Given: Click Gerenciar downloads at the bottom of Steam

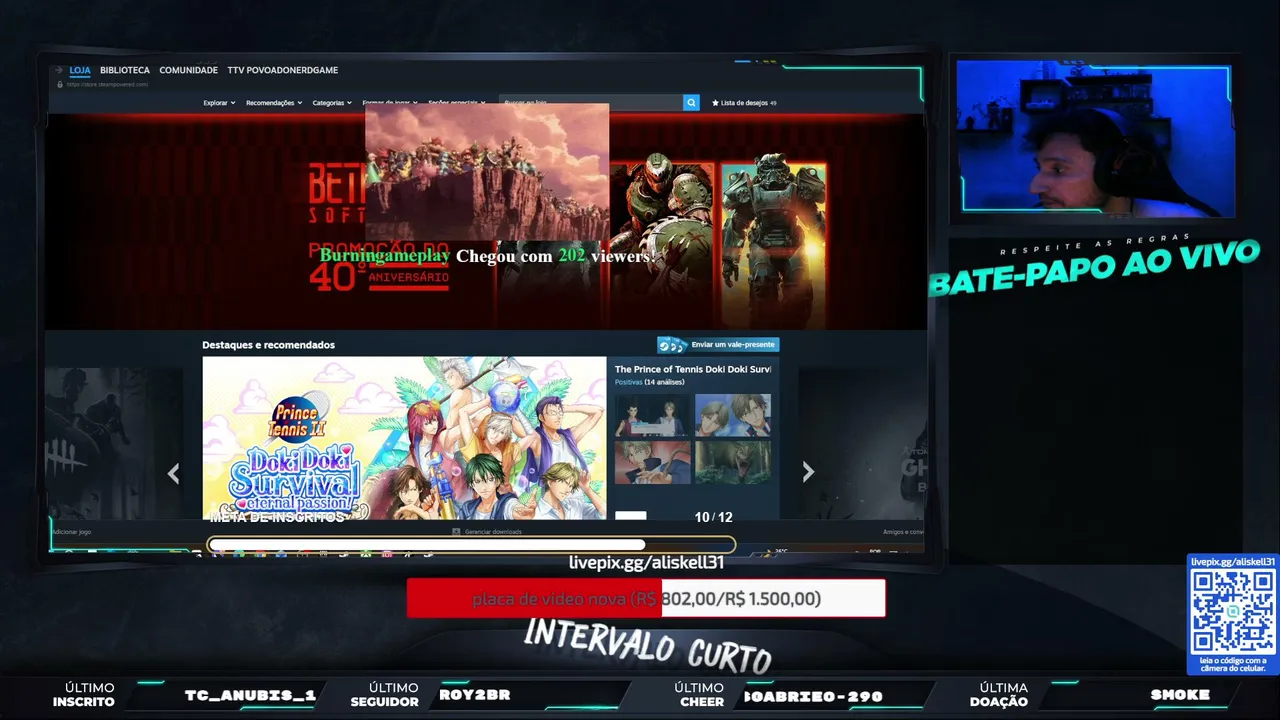Looking at the screenshot, I should [x=487, y=532].
